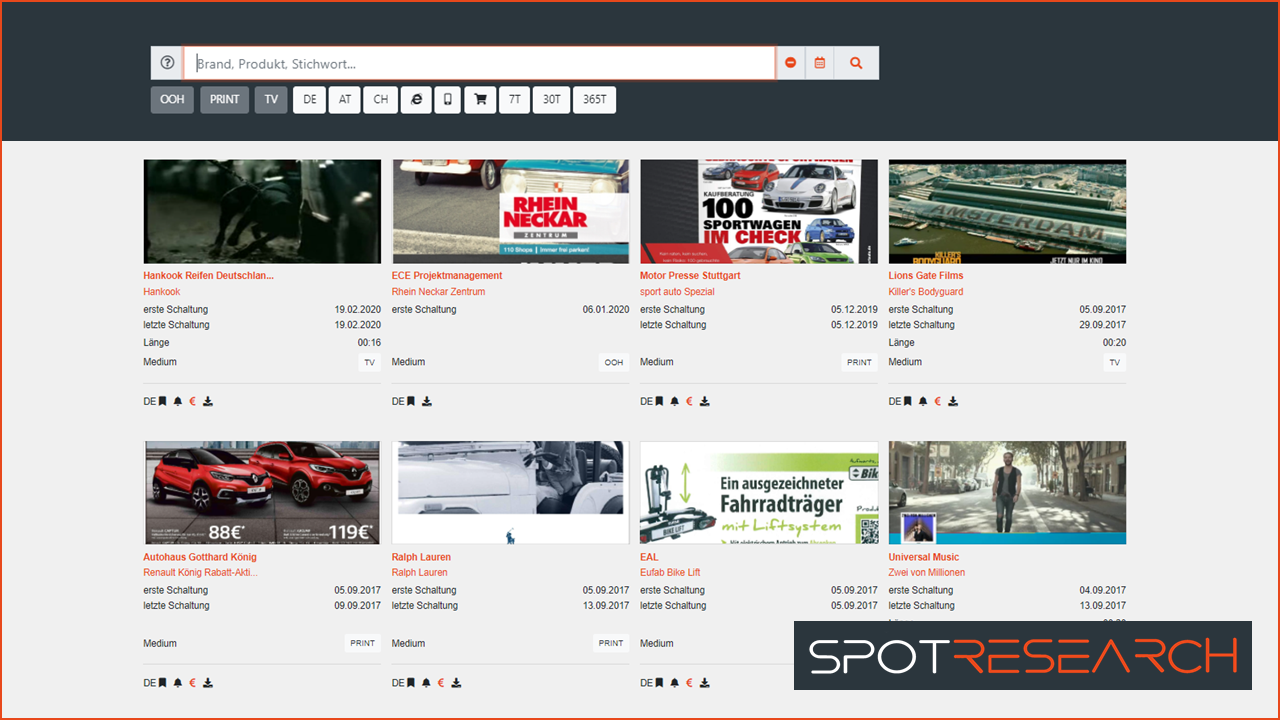Open the calendar date picker icon
This screenshot has width=1280, height=720.
820,63
